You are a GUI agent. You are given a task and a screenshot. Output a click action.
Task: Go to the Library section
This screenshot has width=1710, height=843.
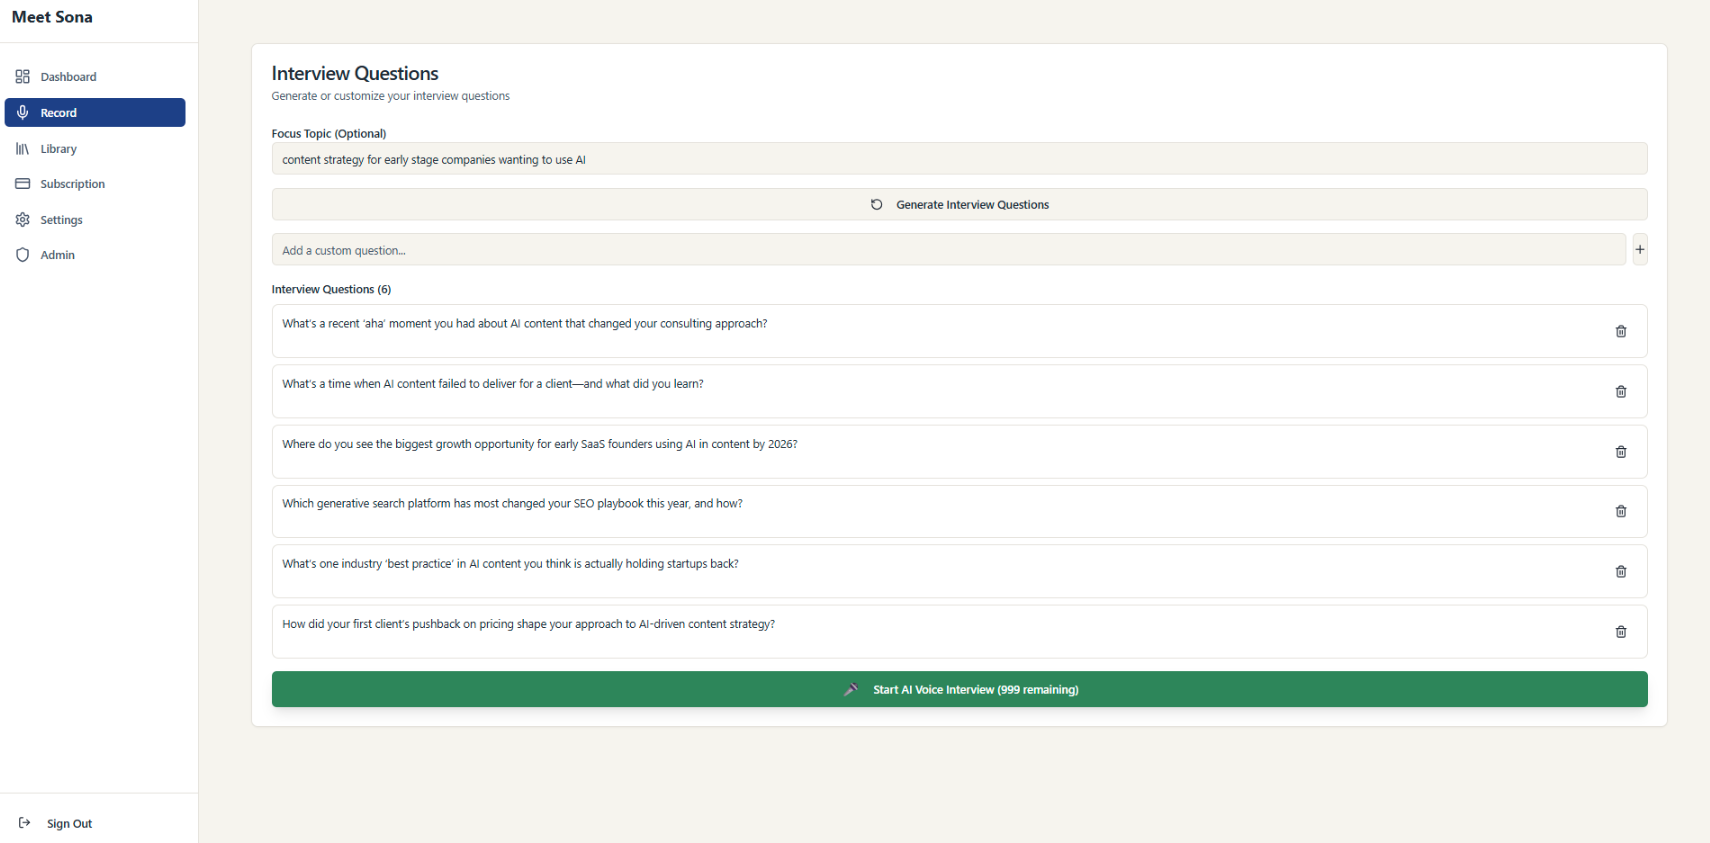(95, 149)
